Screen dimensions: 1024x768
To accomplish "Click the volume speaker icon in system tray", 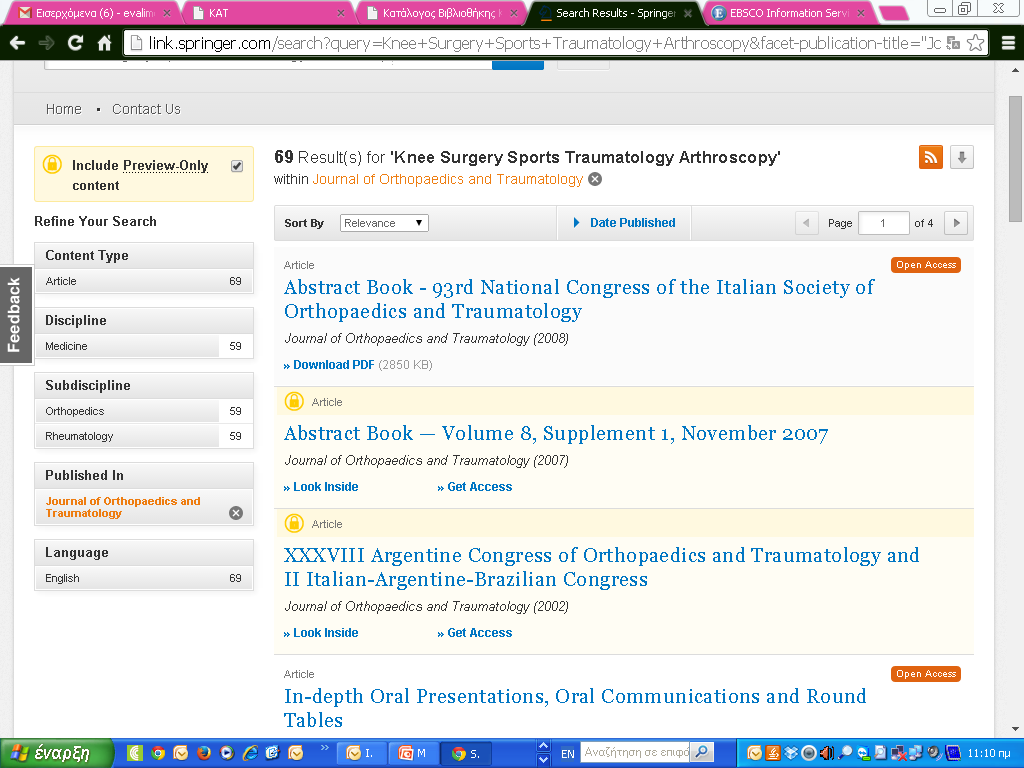I will pyautogui.click(x=827, y=753).
